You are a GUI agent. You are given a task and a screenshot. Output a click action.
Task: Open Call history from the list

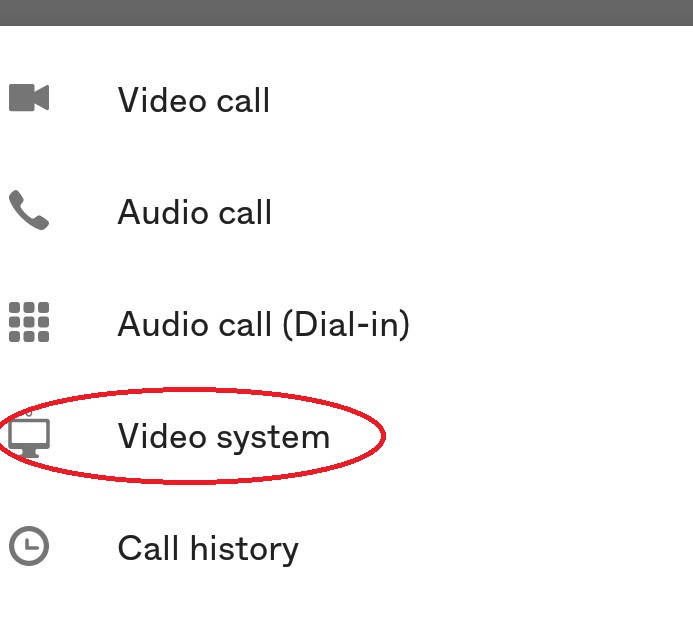208,549
